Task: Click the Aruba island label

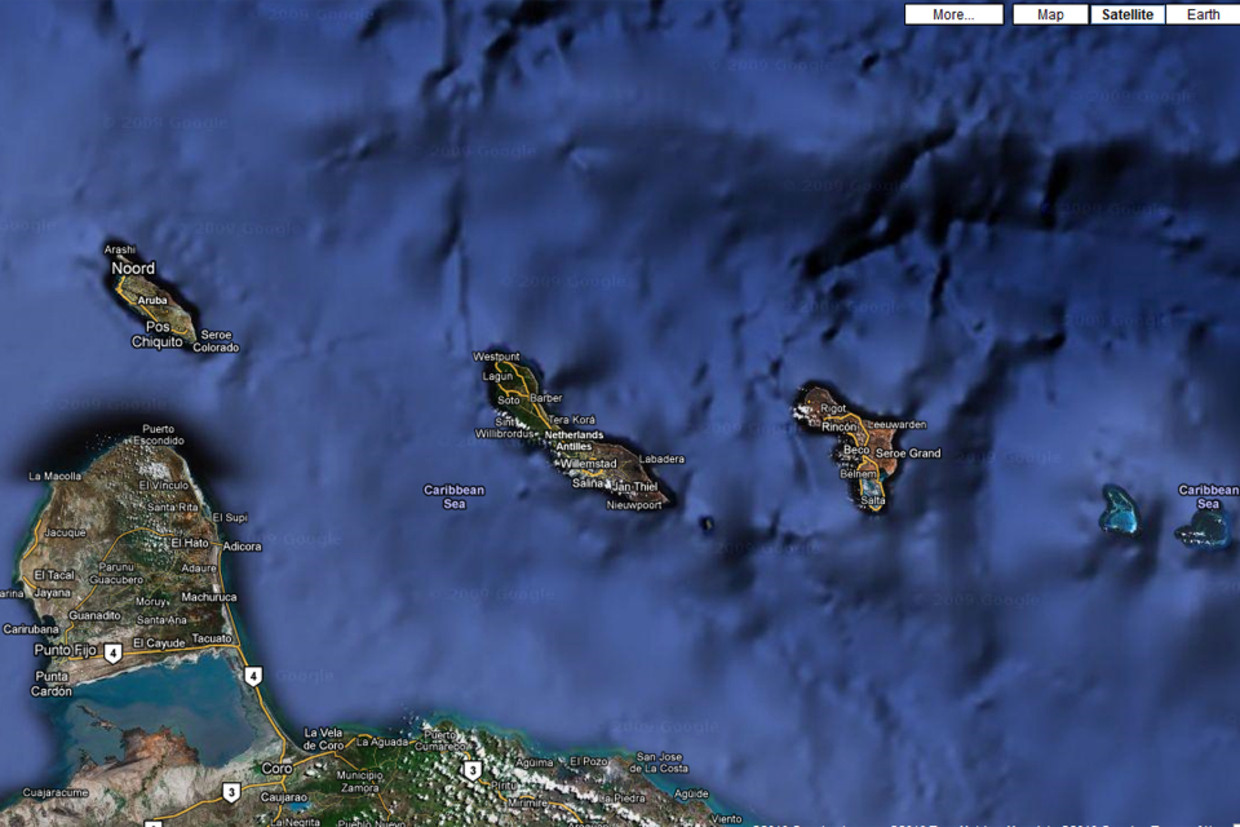Action: coord(152,300)
